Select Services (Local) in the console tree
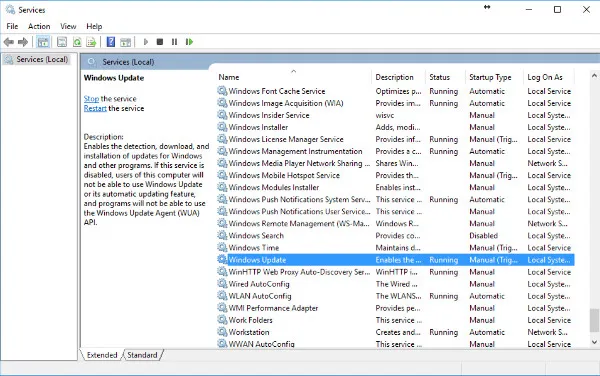 coord(42,59)
